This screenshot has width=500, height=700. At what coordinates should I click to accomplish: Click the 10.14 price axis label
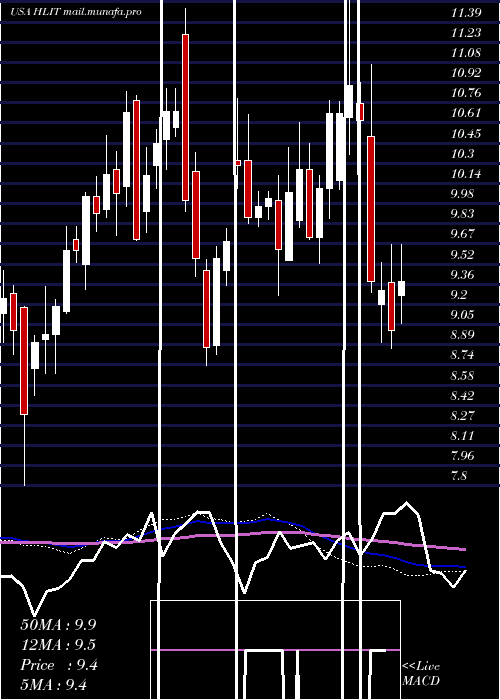point(466,174)
